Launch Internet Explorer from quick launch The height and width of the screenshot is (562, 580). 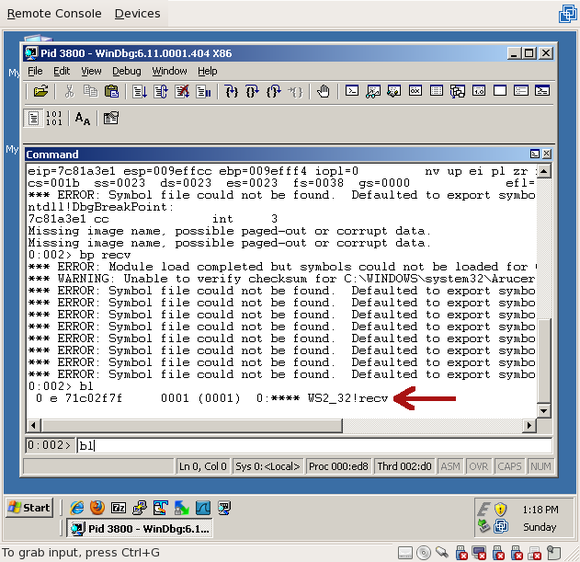click(77, 508)
